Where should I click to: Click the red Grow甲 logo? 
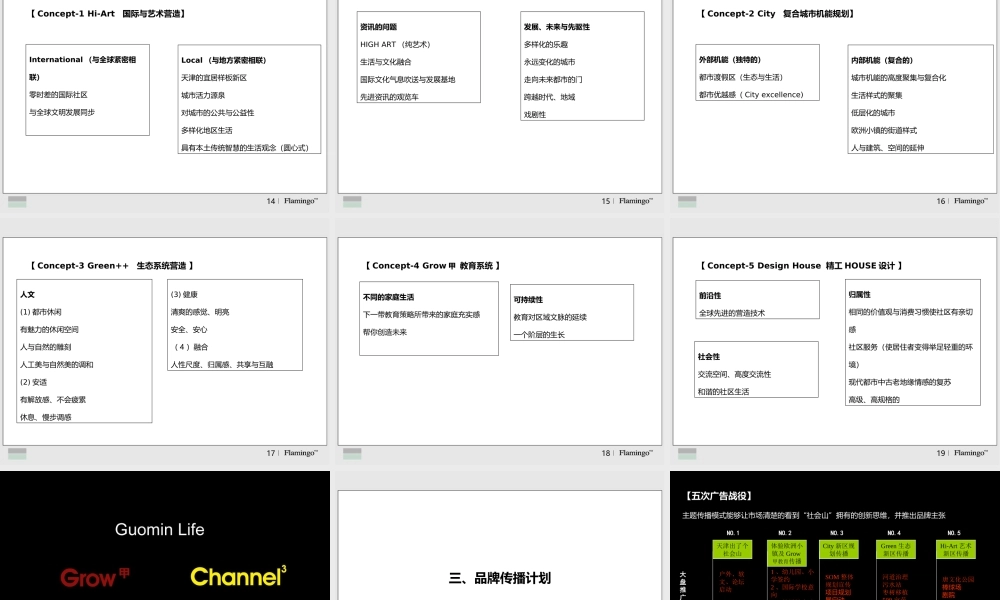coord(93,576)
